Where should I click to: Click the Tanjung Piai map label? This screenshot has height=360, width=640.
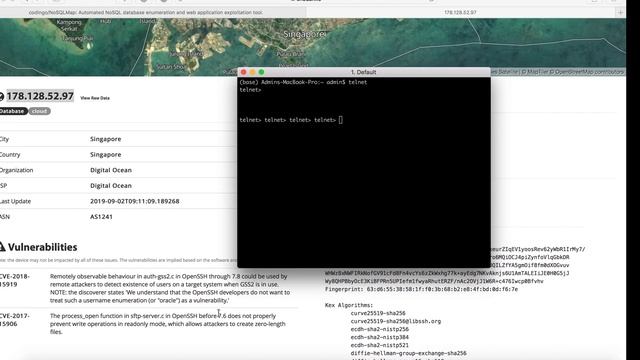[x=78, y=38]
